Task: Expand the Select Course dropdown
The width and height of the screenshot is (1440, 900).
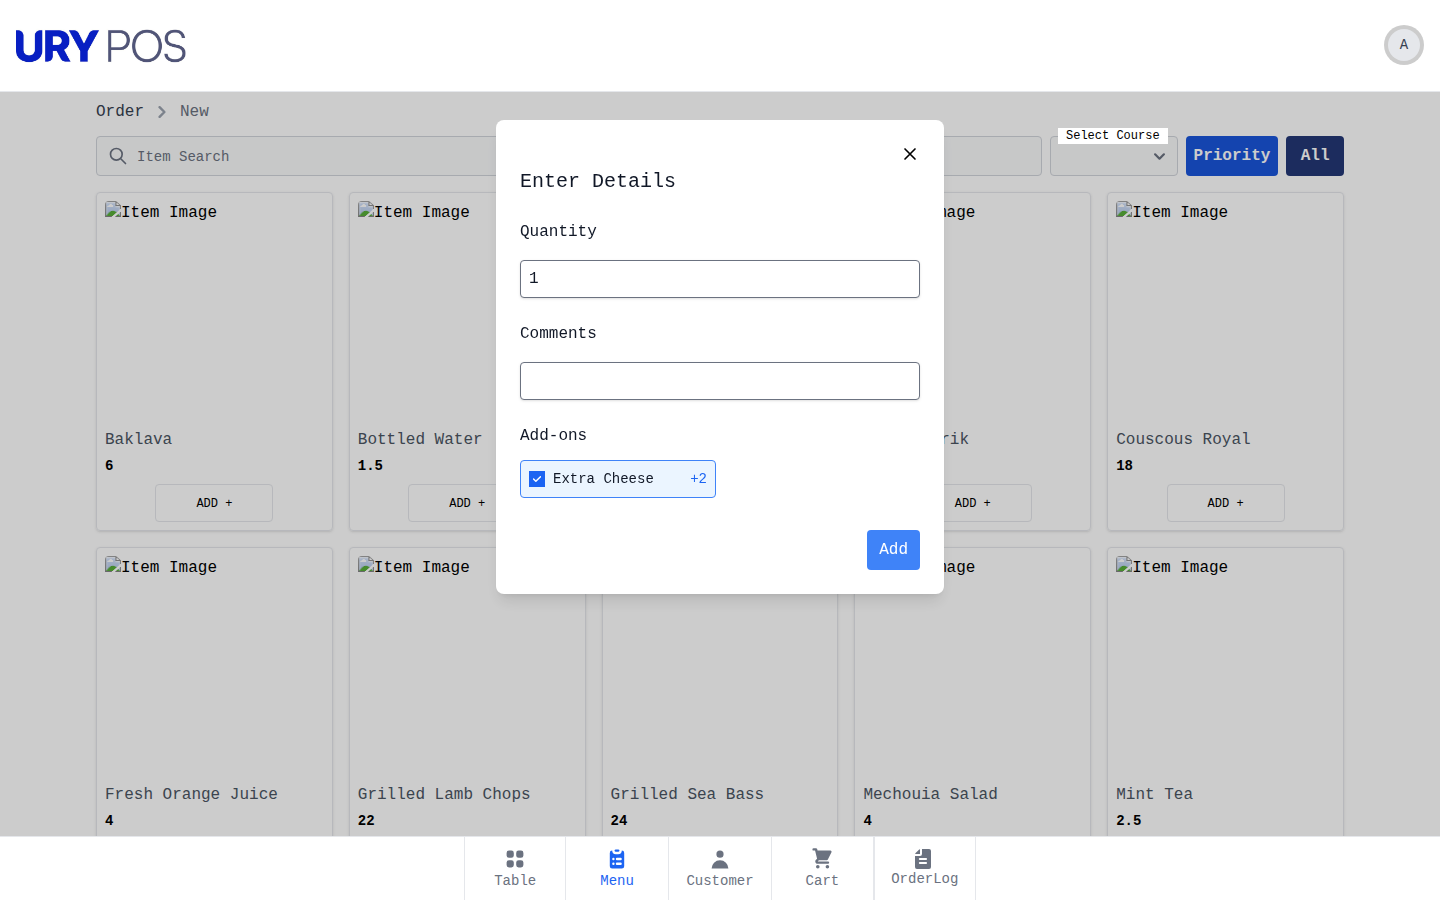Action: pos(1114,156)
